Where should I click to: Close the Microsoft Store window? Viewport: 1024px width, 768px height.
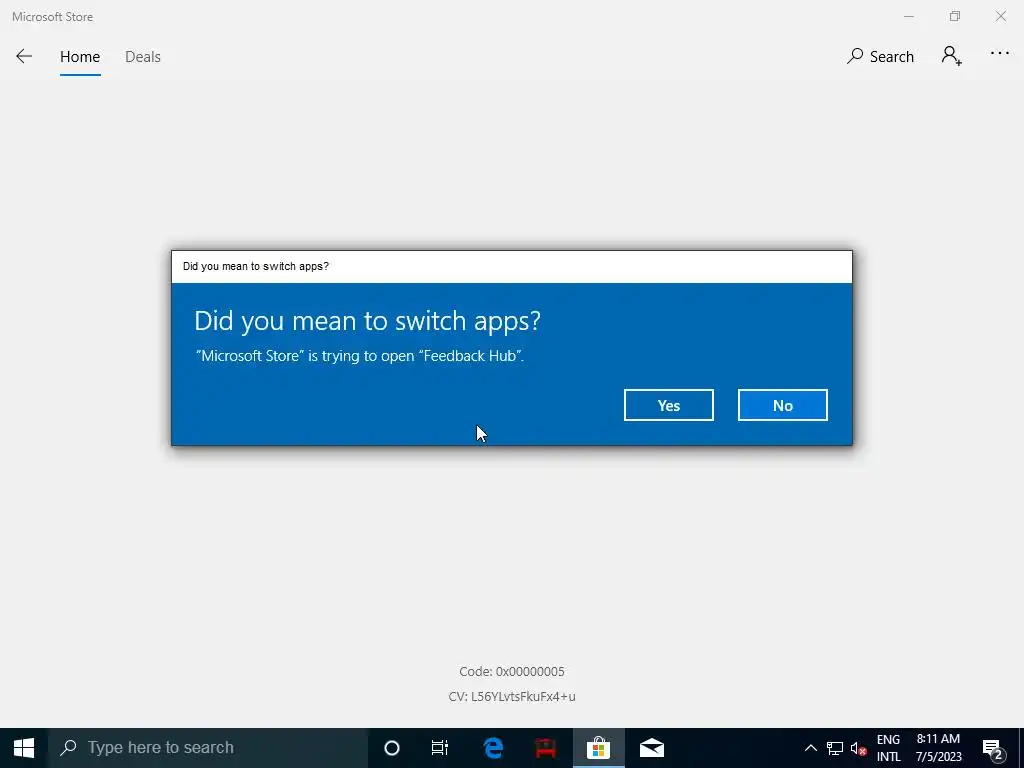(1000, 16)
